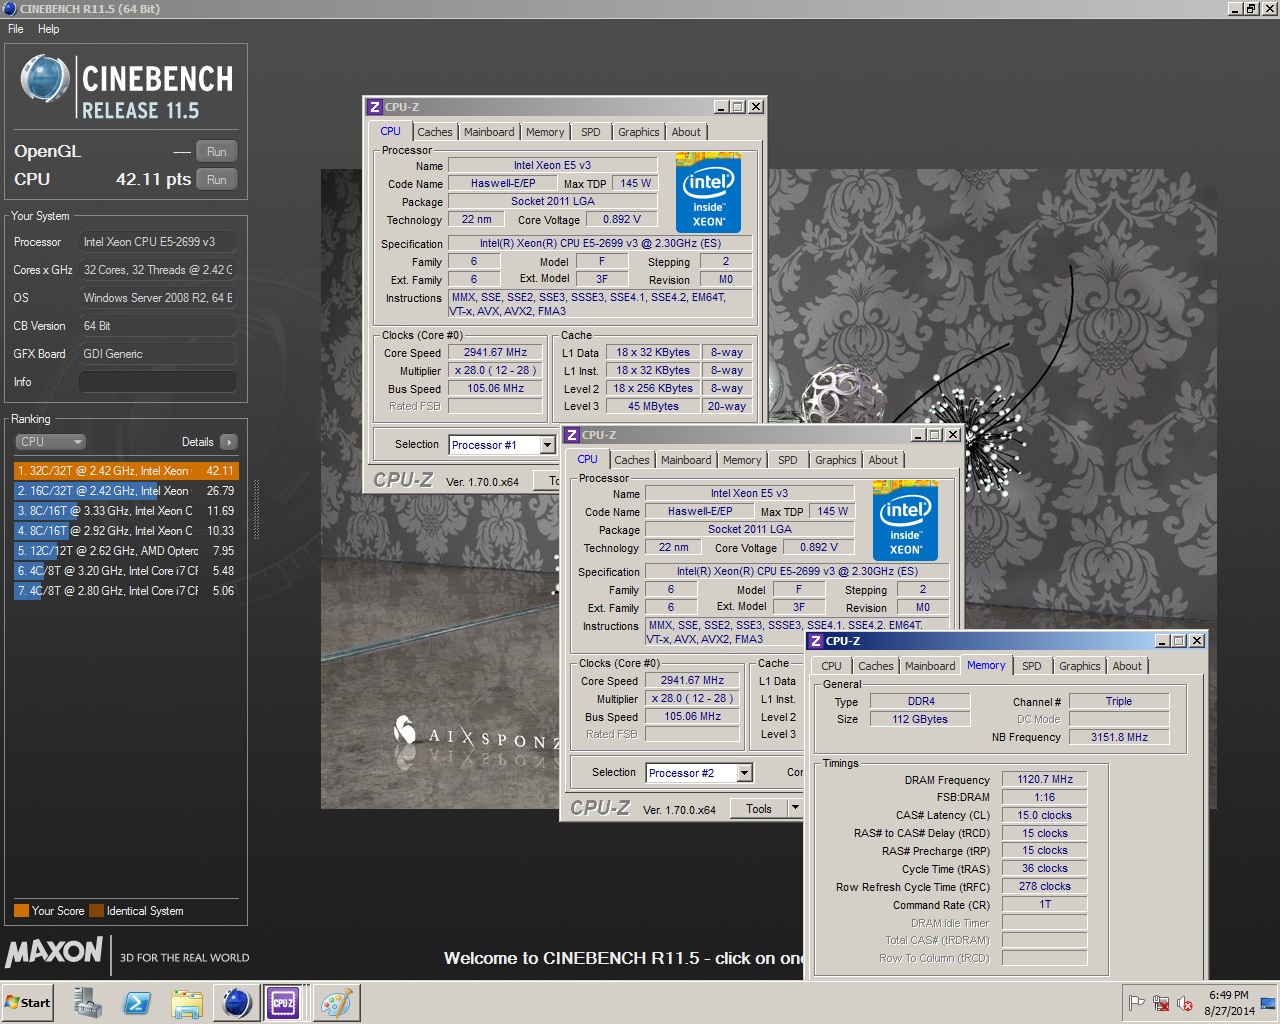This screenshot has height=1024, width=1280.
Task: Click the CAS# Latency value 15.0 clocks
Action: coord(1044,815)
